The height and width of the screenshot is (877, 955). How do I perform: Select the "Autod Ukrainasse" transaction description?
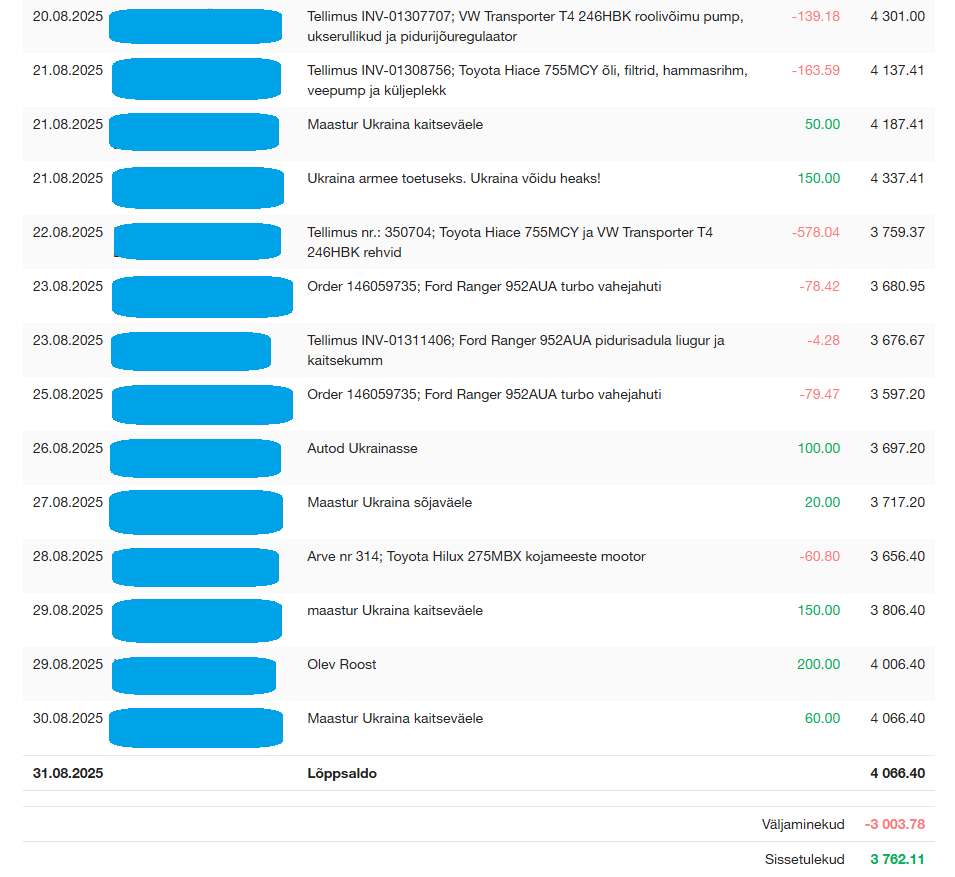click(x=362, y=449)
